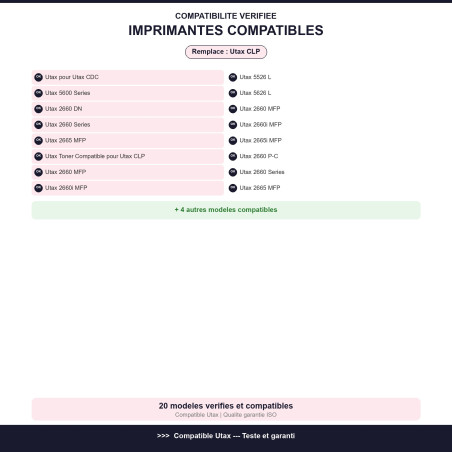Open the Utax pour Utax CDC entry text

tap(72, 77)
